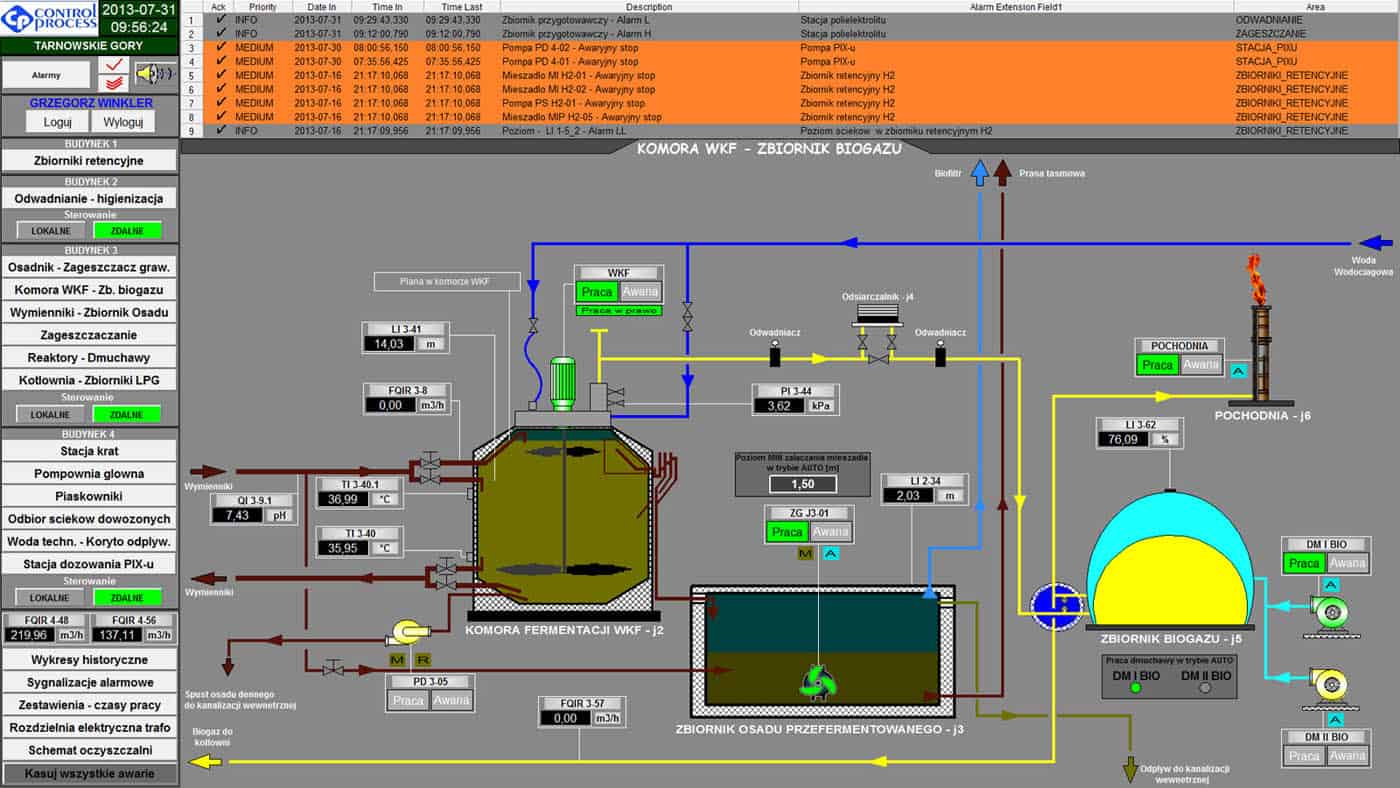Select the green WKF mixer motor
This screenshot has height=788, width=1400.
561,381
